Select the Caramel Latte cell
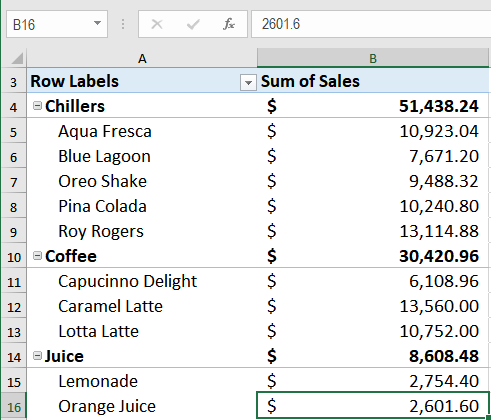The image size is (491, 420). tap(142, 306)
